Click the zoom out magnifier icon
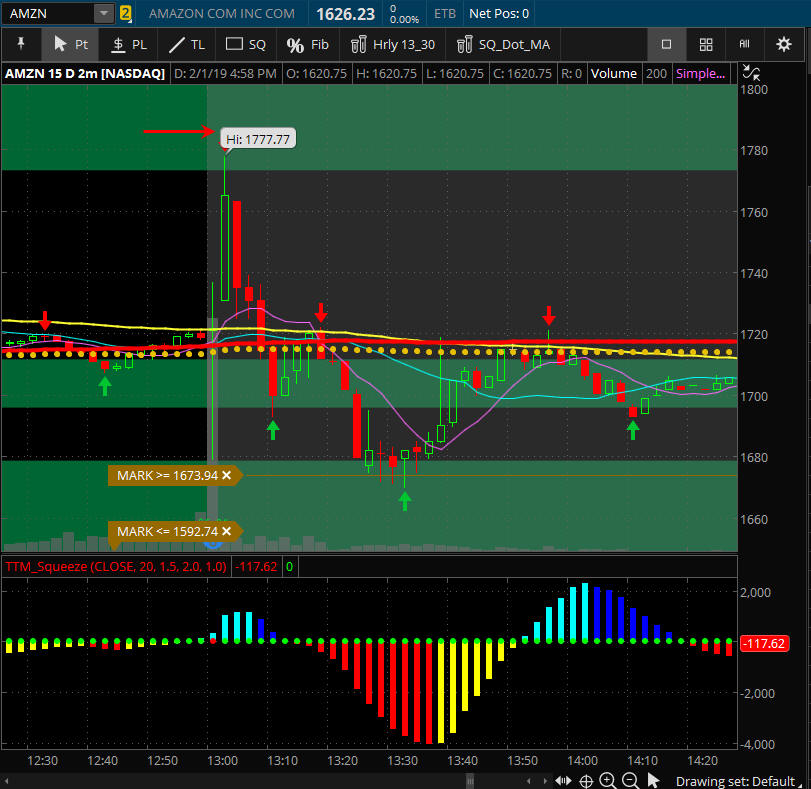Screen dimensions: 811x789 click(x=630, y=781)
